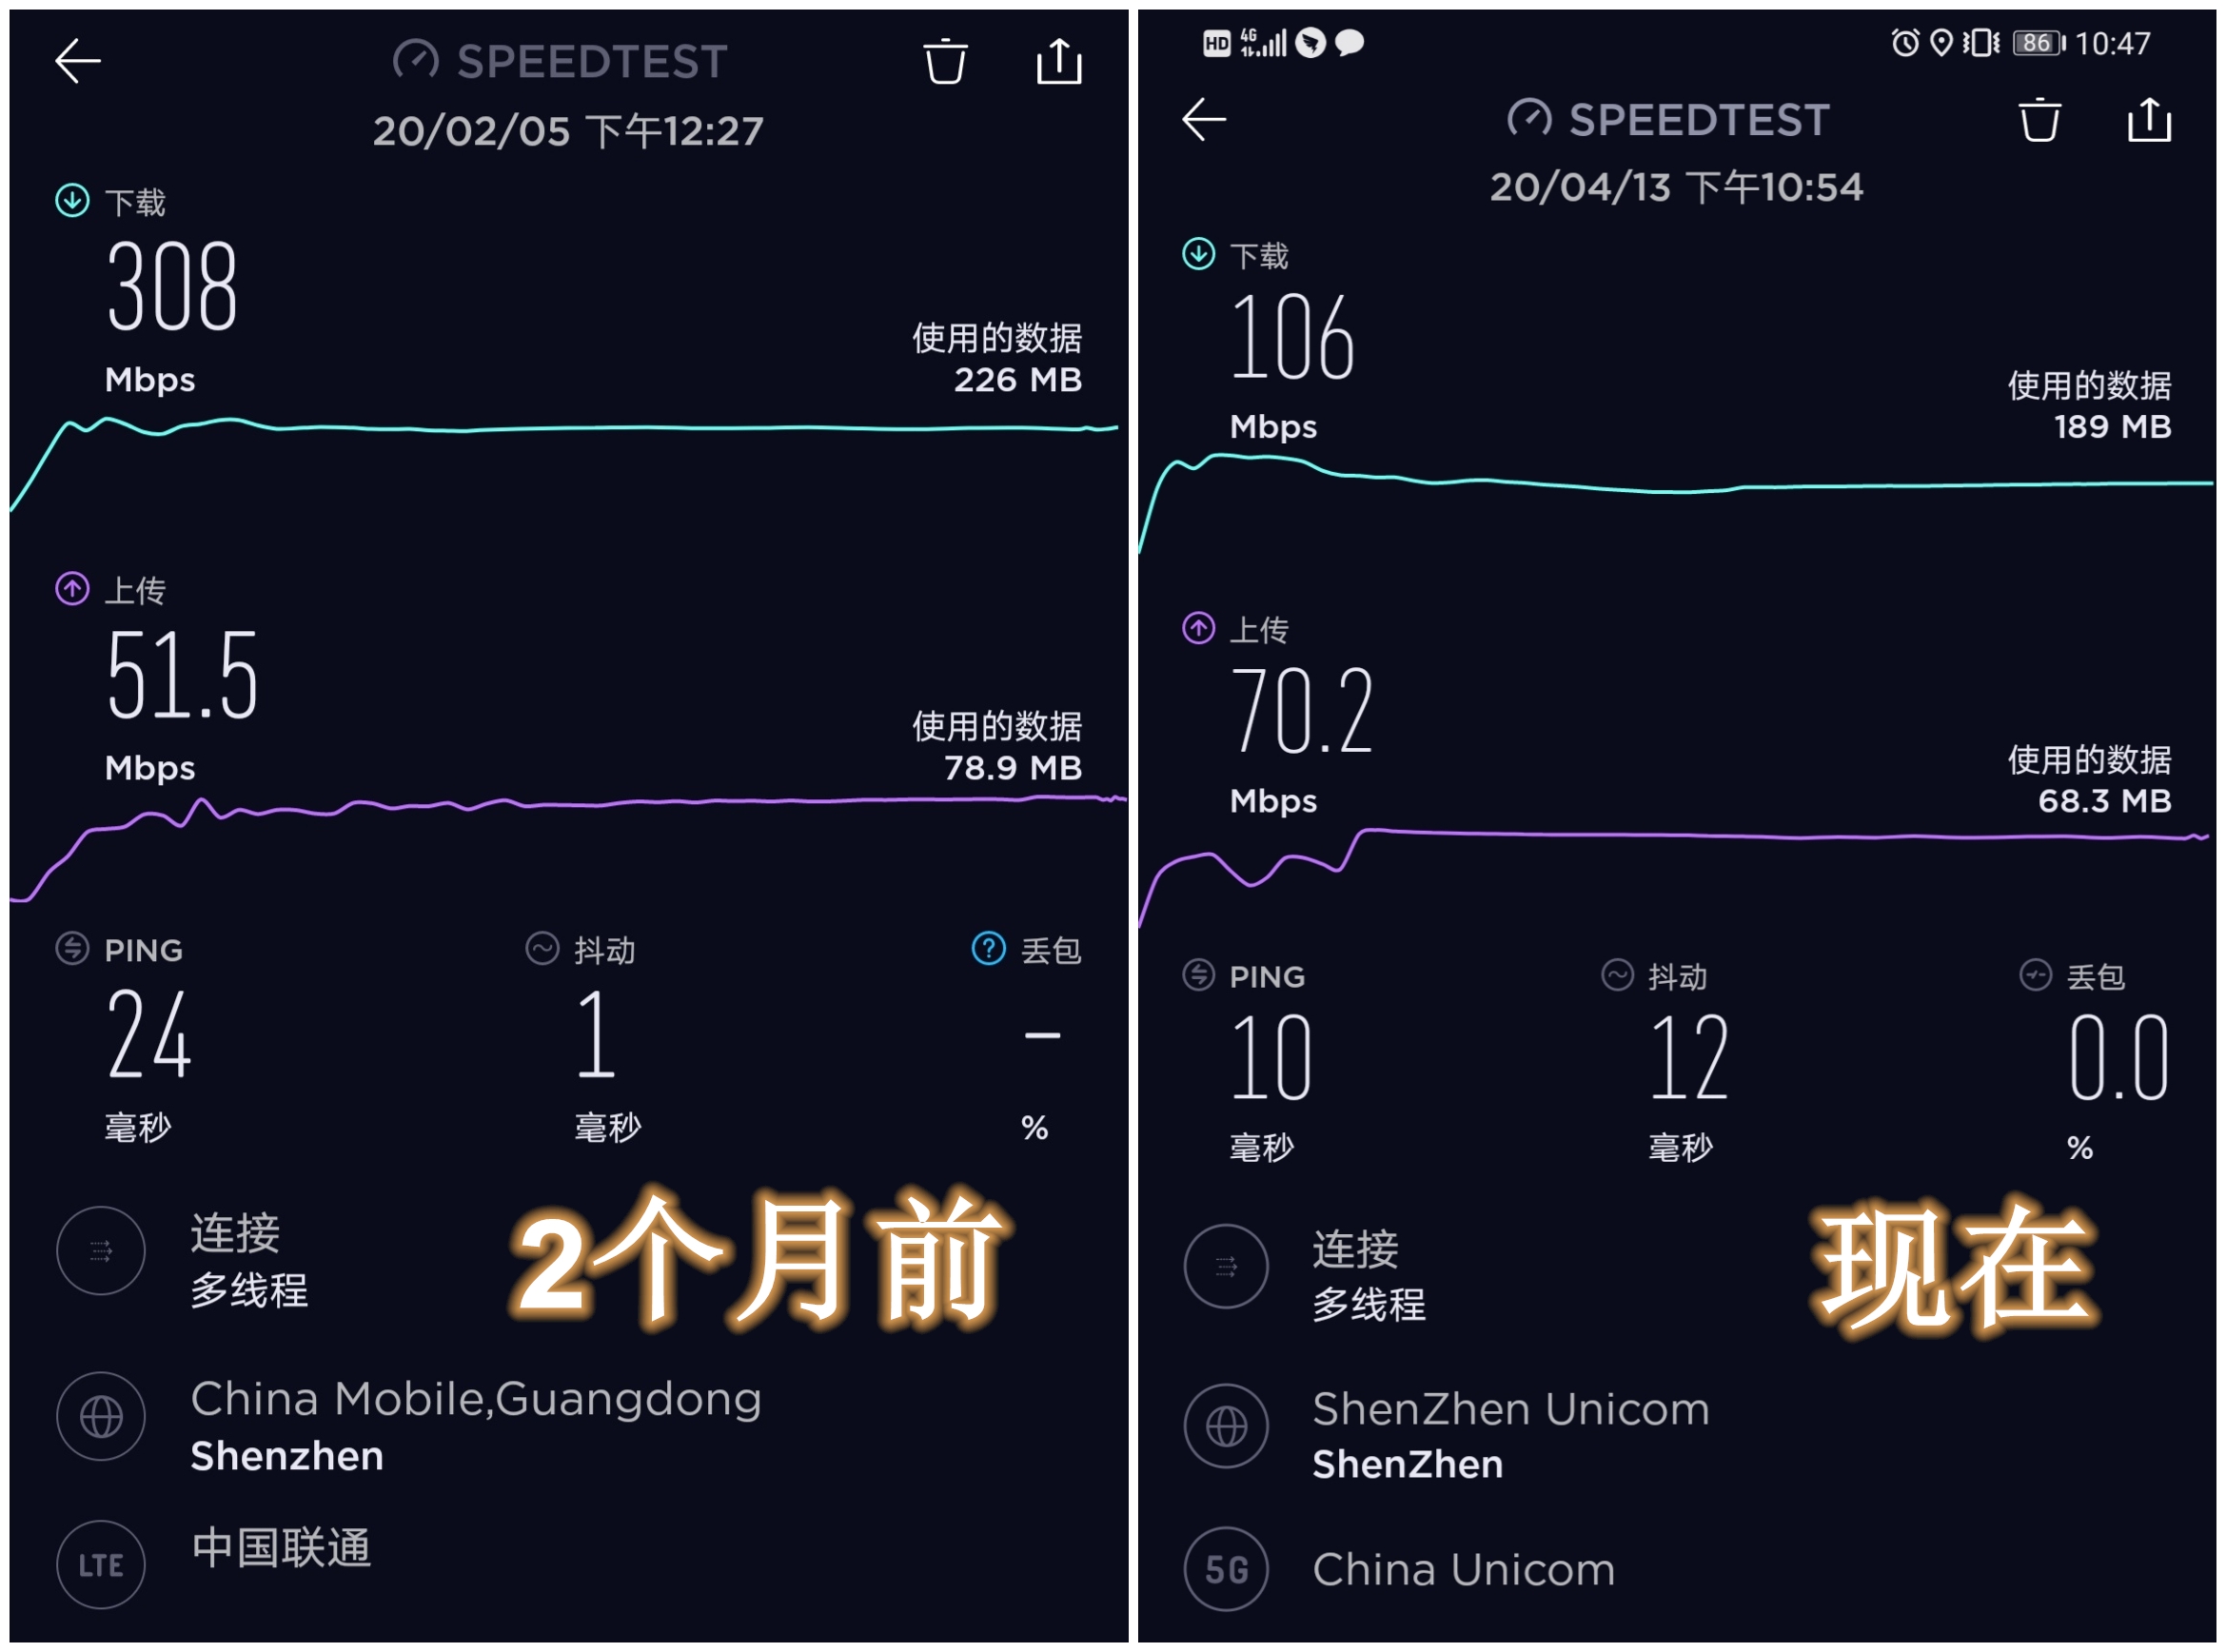
Task: Click the date timestamp on right panel
Action: (x=1667, y=189)
